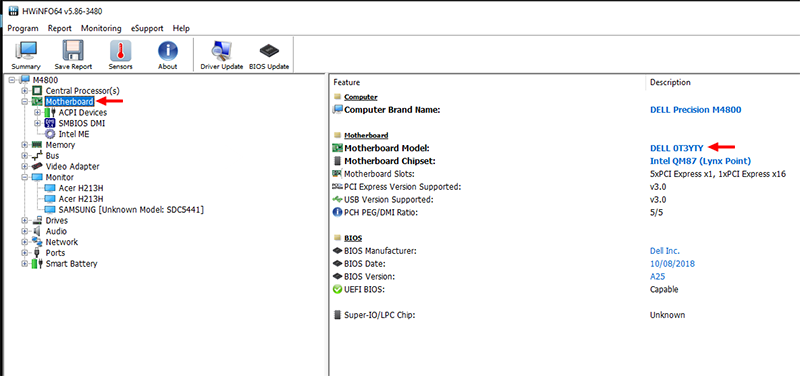Screen dimensions: 800x376
Task: Click the HWiNFO64 title bar app icon
Action: tap(14, 10)
